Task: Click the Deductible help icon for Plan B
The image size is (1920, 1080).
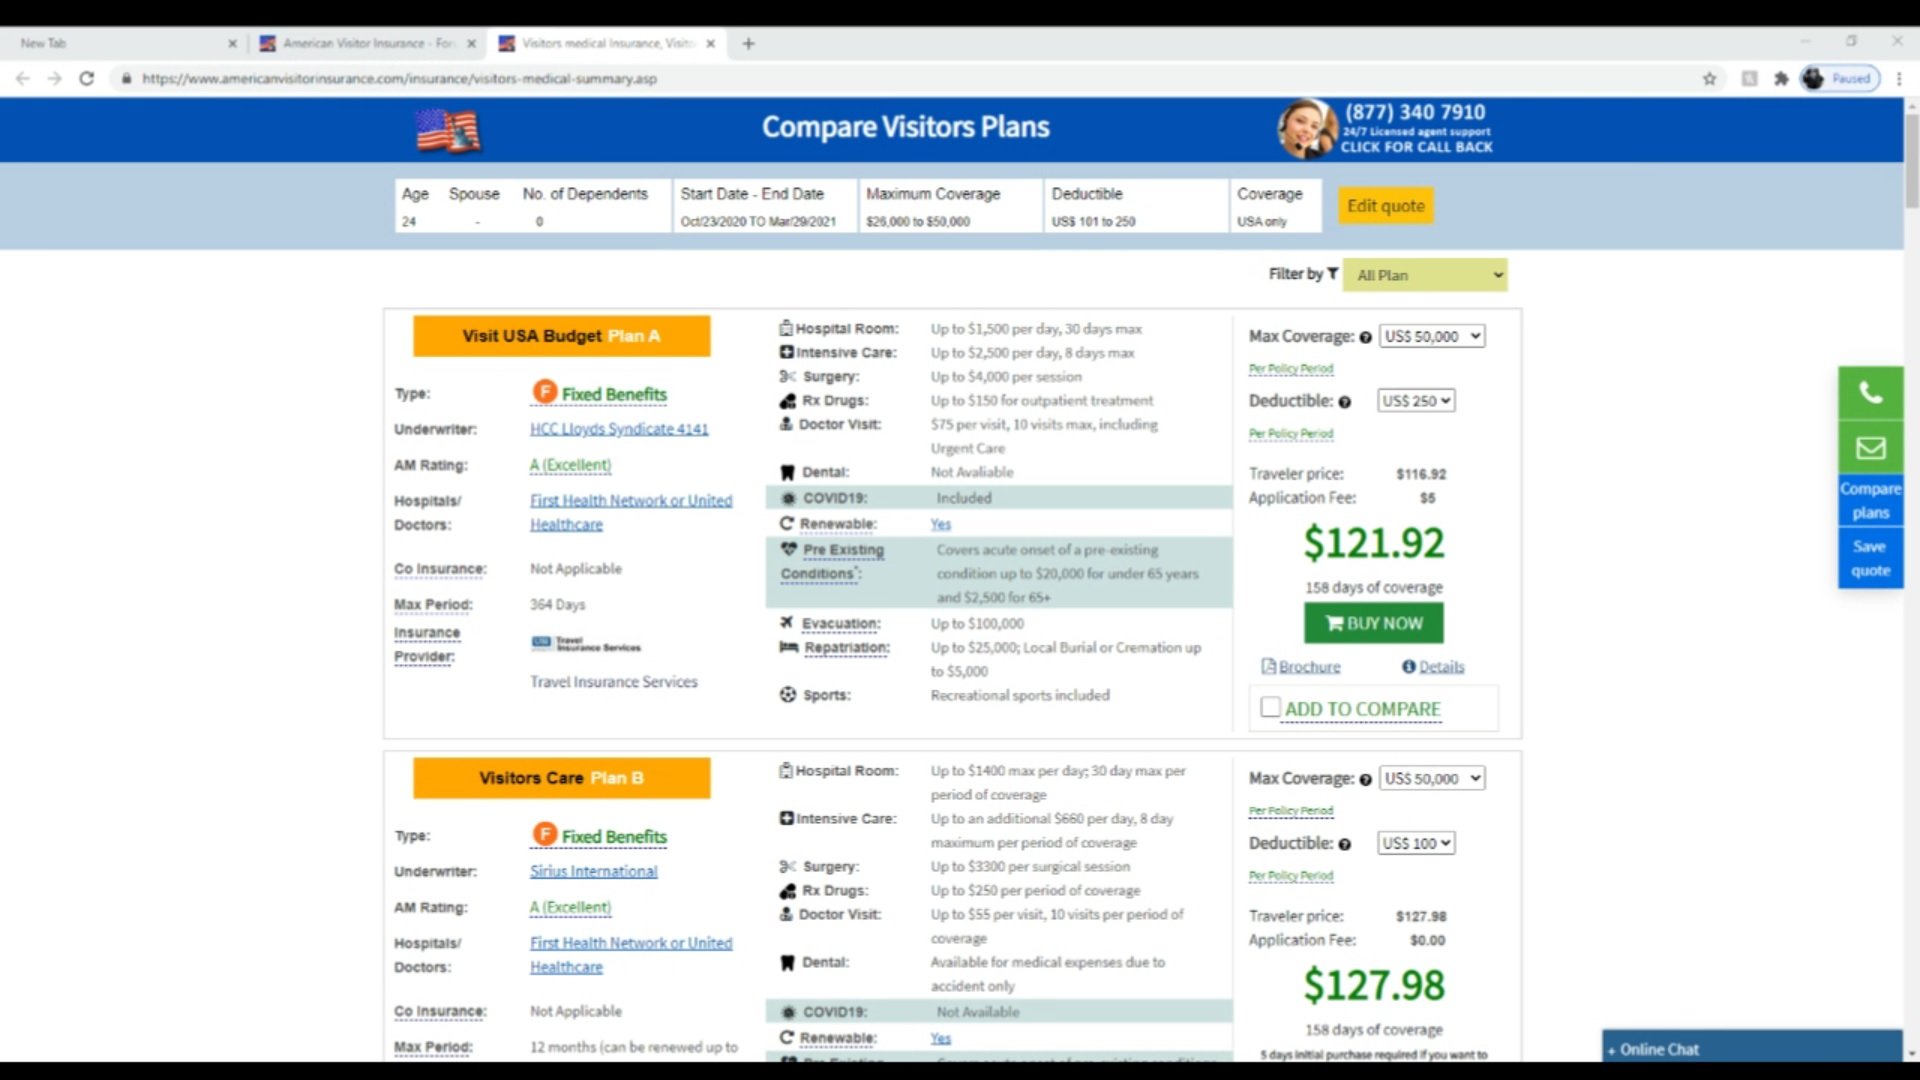Action: click(x=1345, y=844)
